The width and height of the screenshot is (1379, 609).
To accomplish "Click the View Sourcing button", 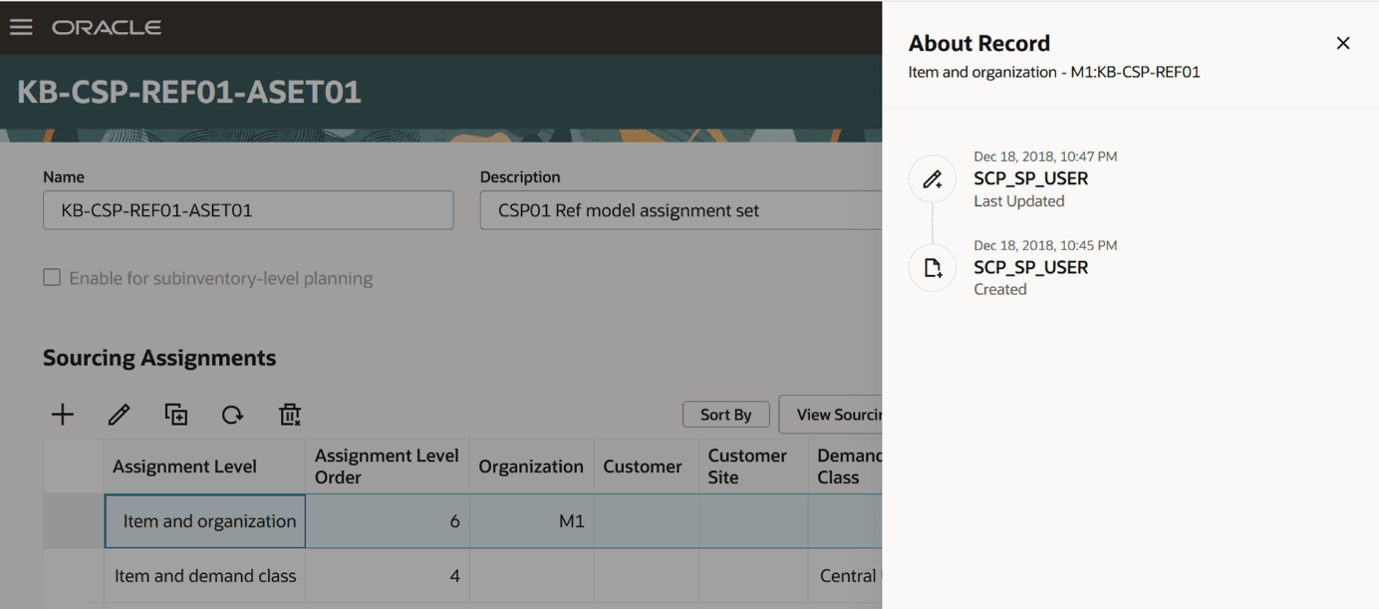I will click(x=830, y=414).
